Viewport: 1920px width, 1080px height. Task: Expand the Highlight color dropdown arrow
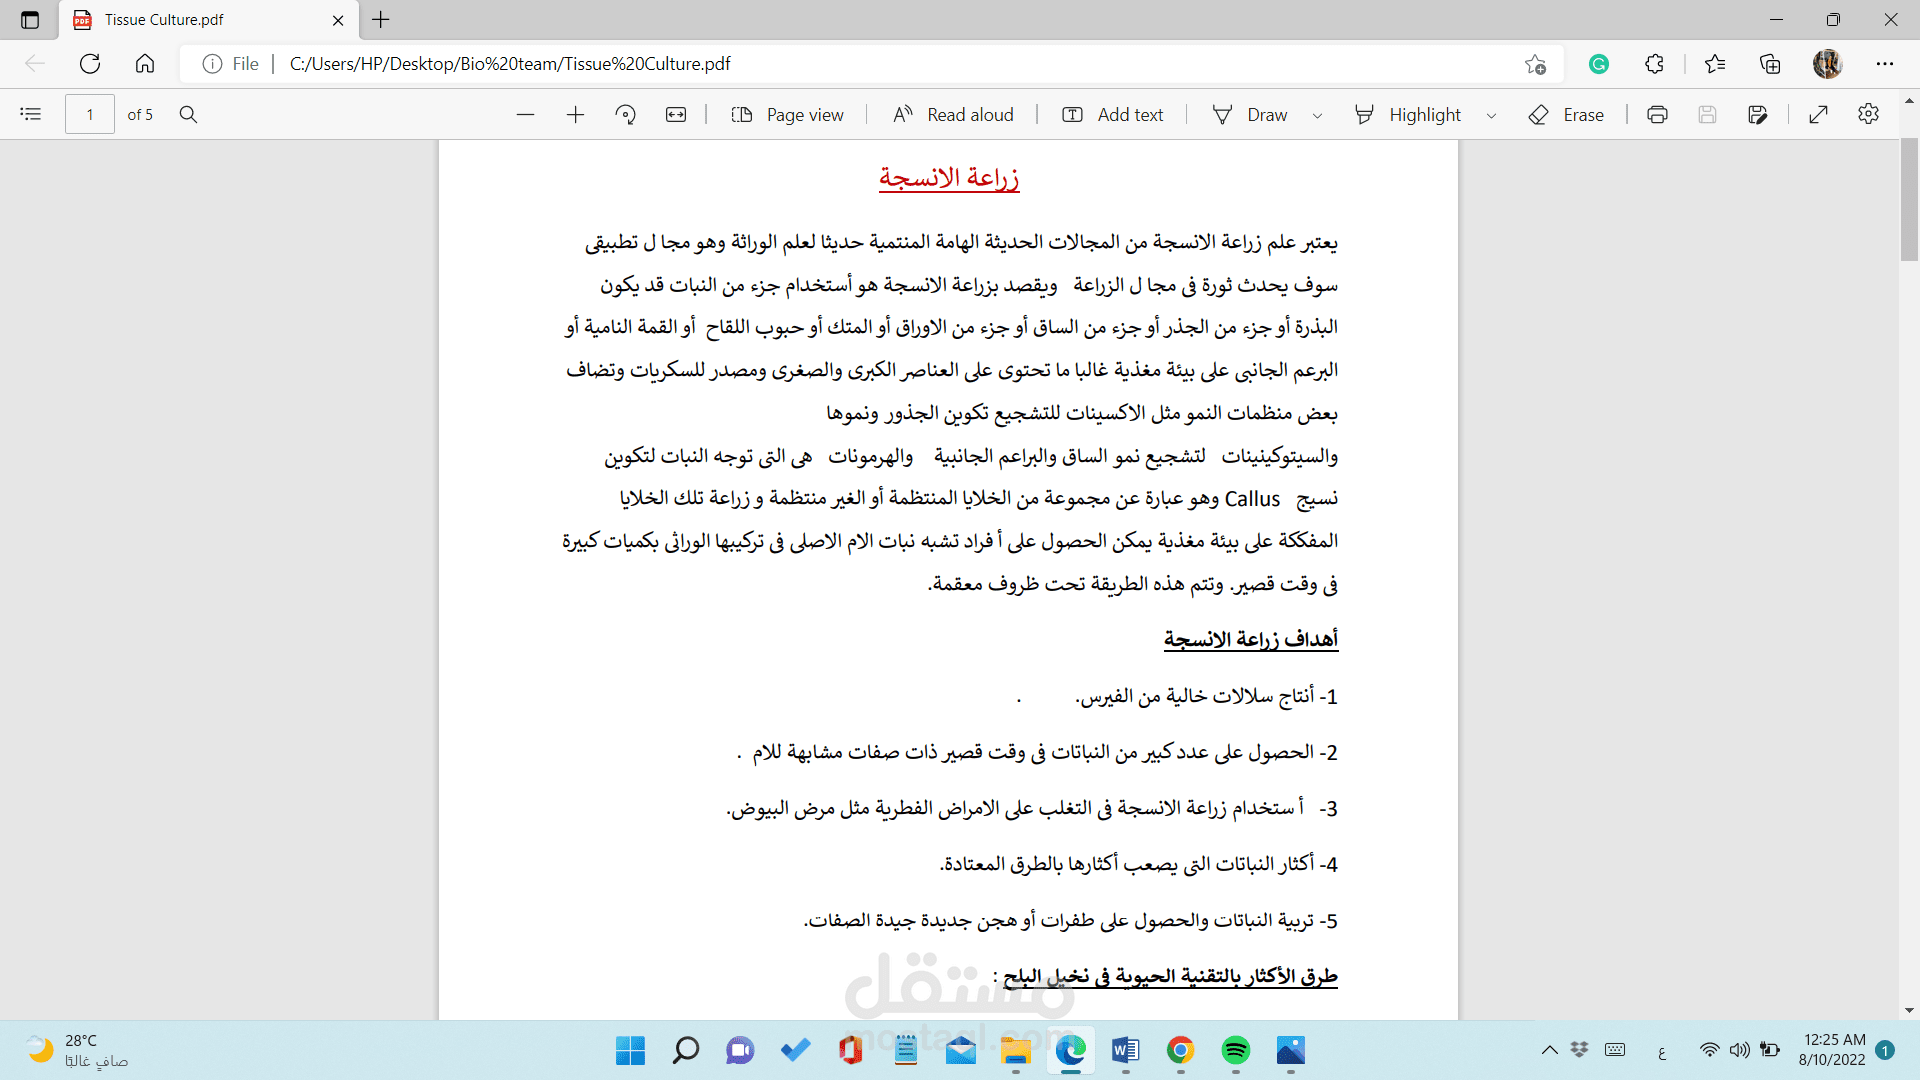pyautogui.click(x=1491, y=116)
